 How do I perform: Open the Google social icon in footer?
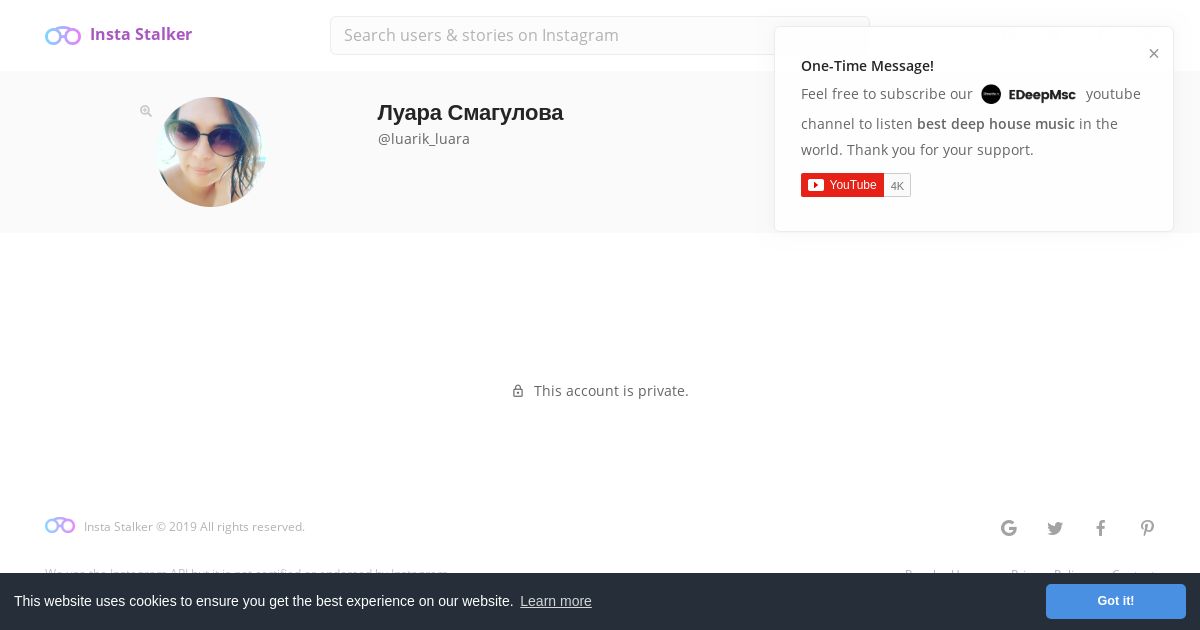(1009, 528)
